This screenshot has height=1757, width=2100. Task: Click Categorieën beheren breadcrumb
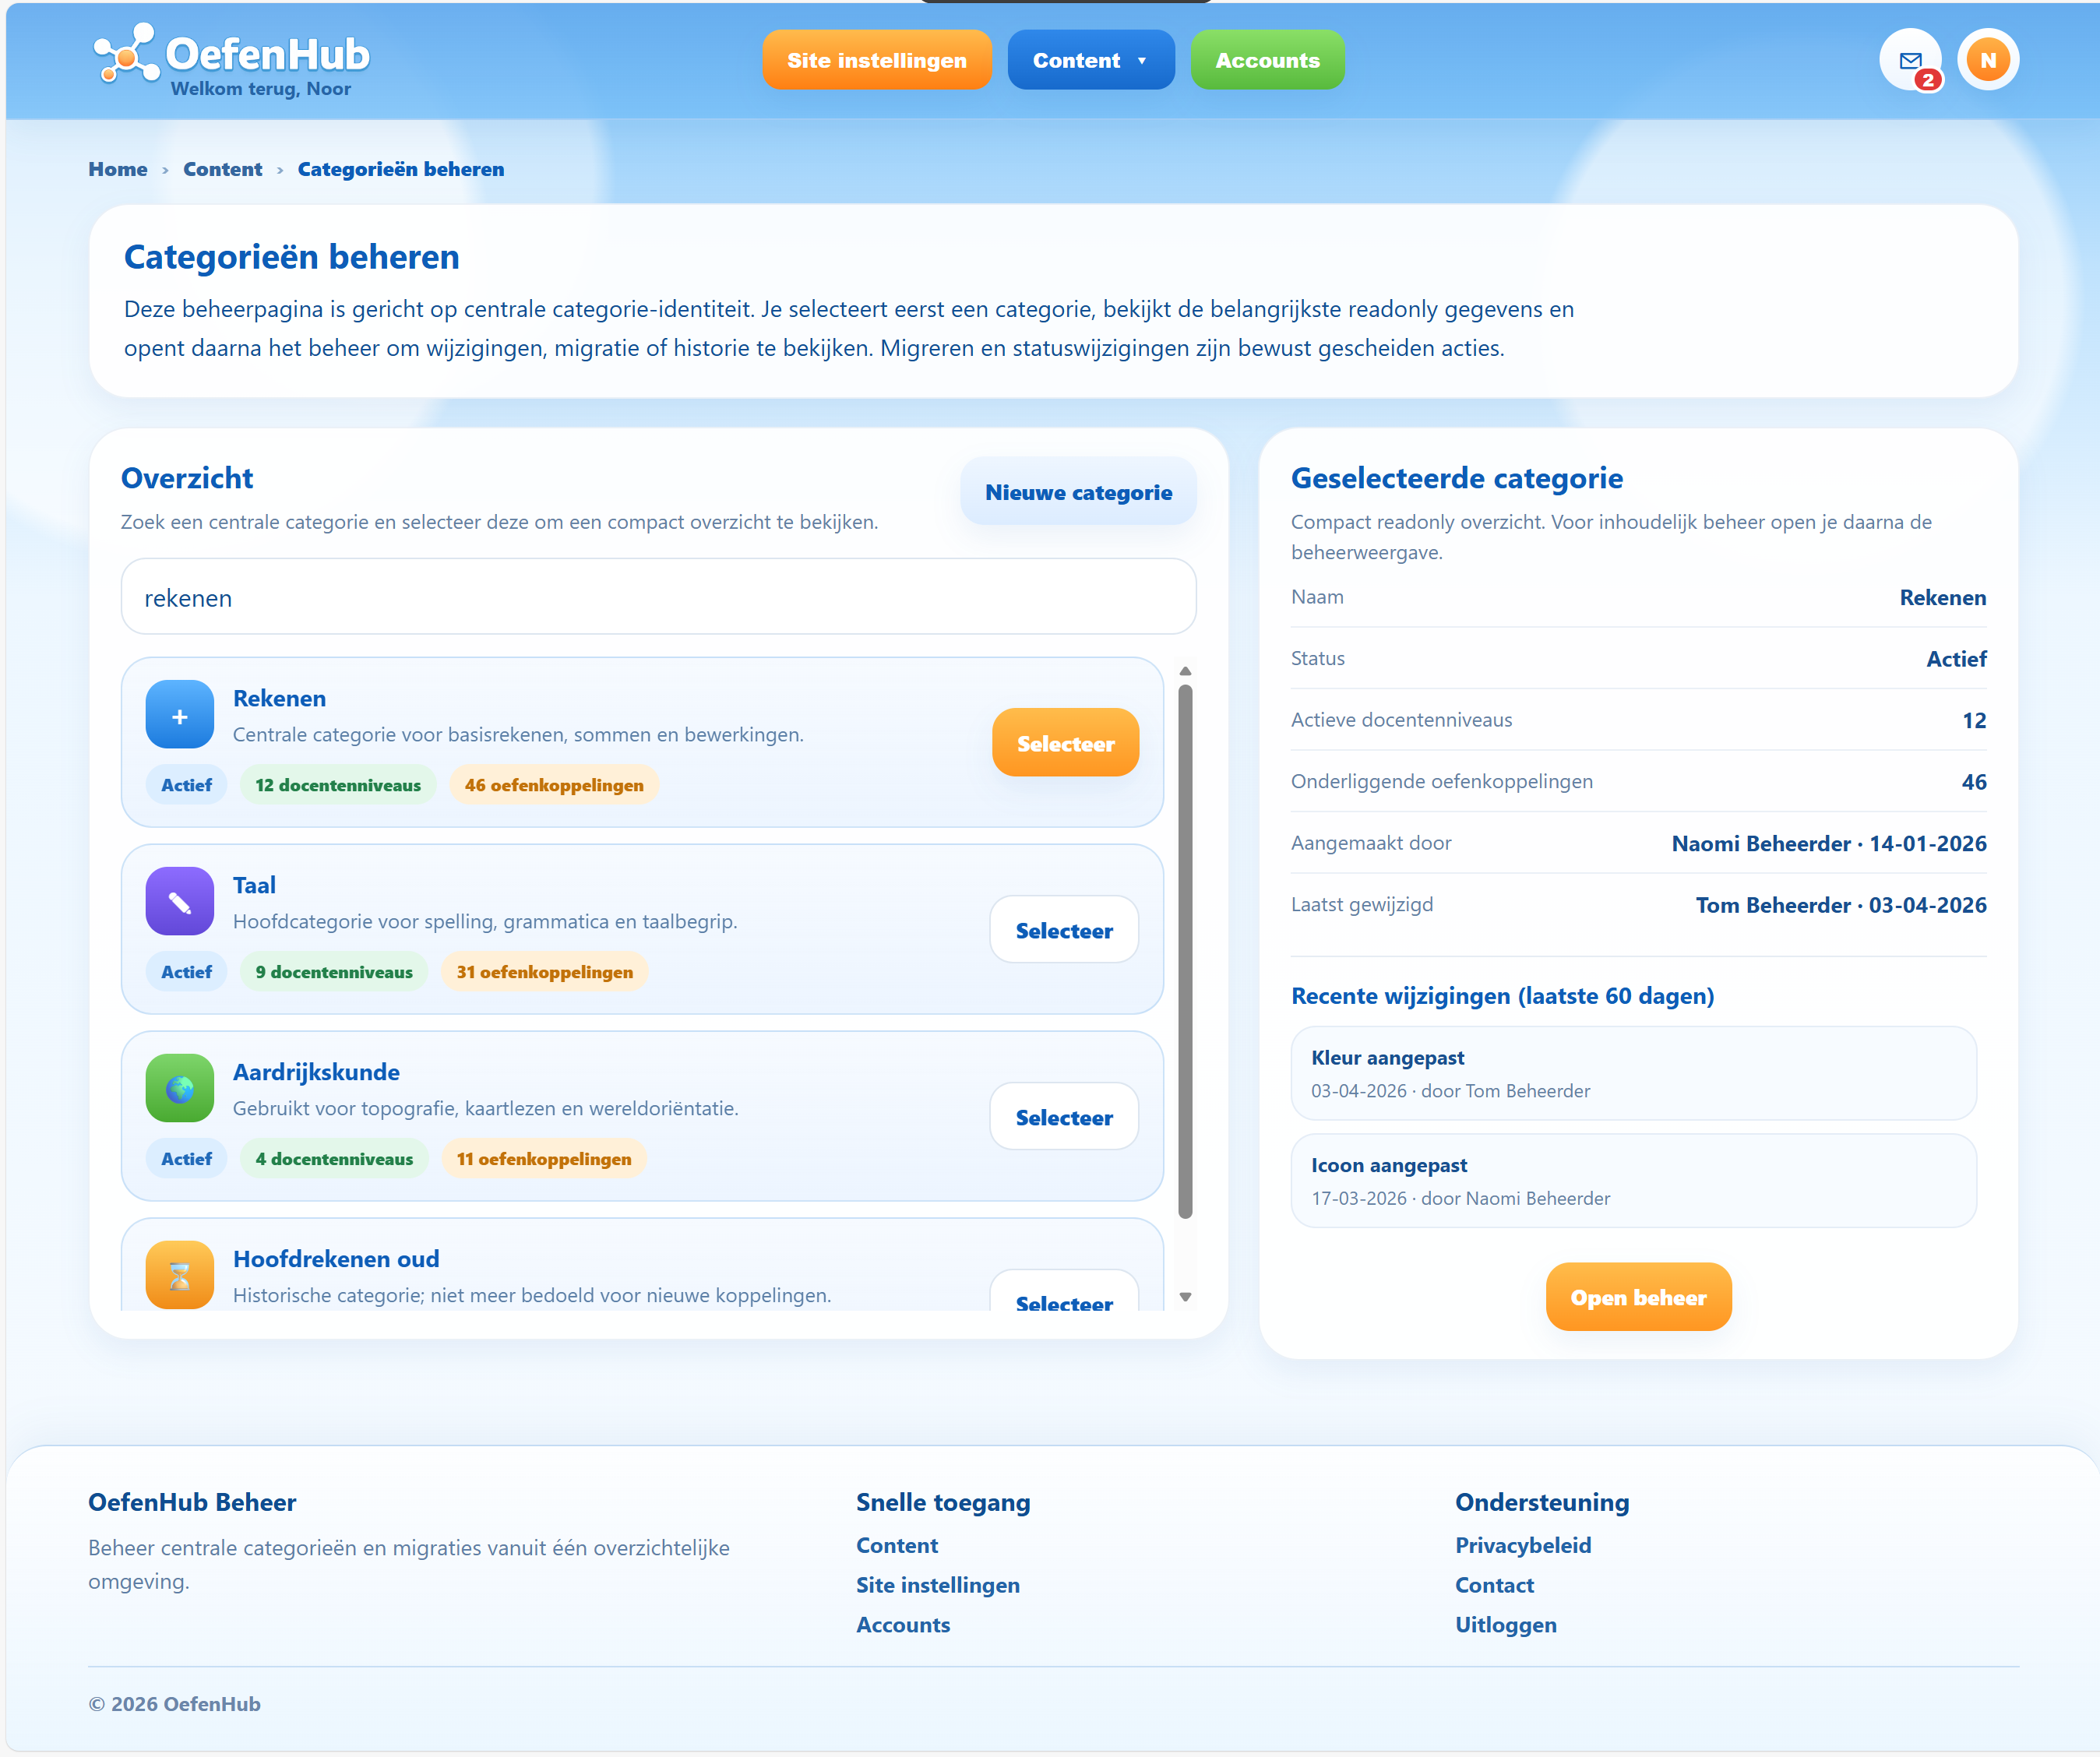[x=401, y=170]
